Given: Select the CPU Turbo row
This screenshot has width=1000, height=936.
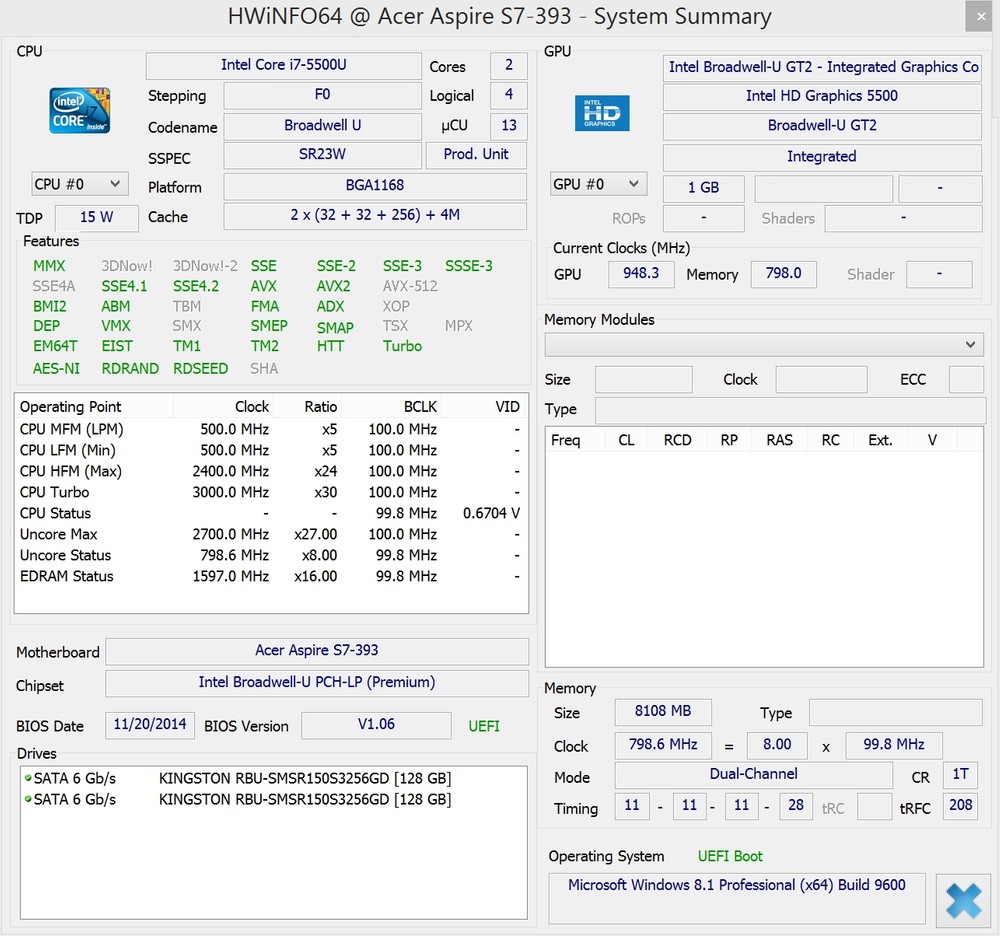Looking at the screenshot, I should 271,492.
